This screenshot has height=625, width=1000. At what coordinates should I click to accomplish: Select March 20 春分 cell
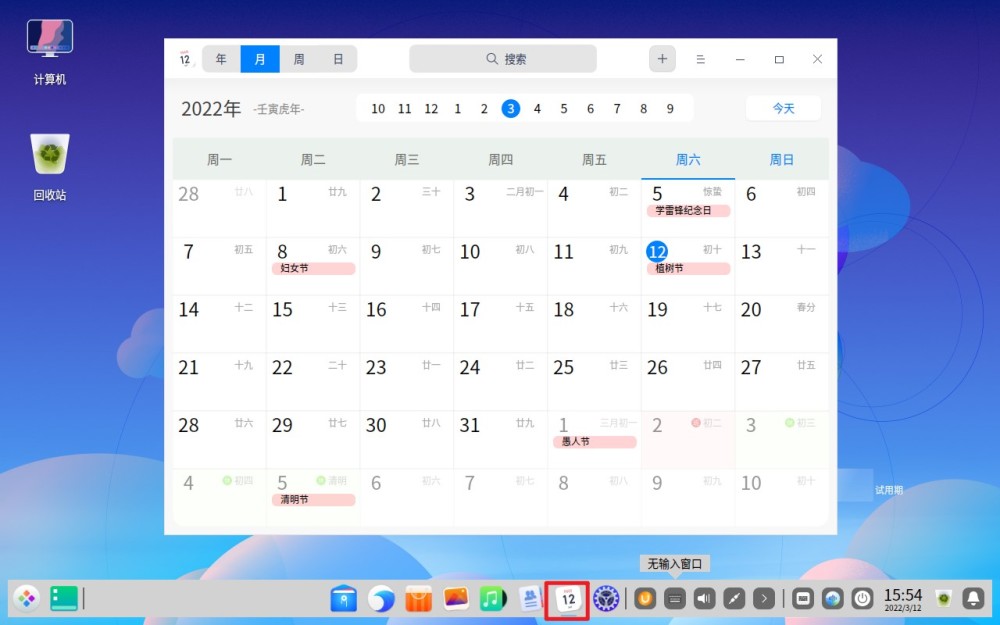point(782,324)
